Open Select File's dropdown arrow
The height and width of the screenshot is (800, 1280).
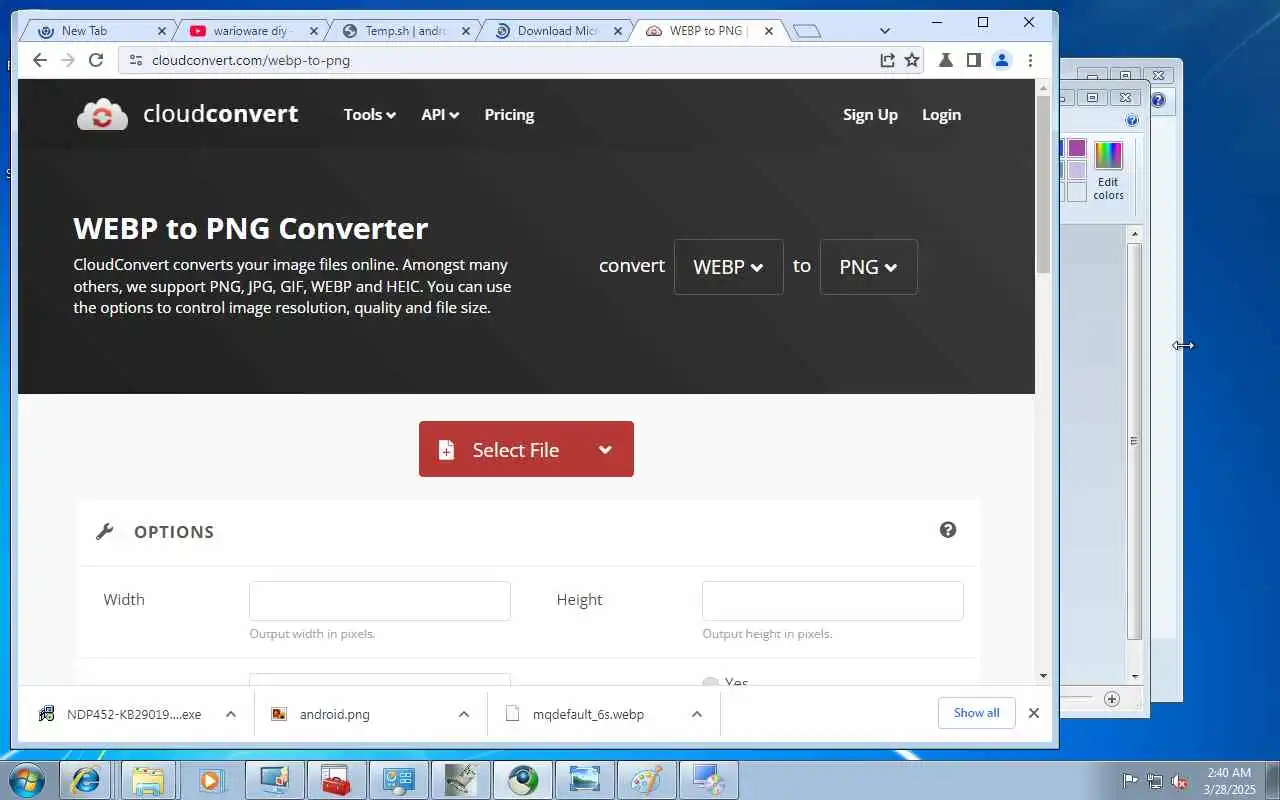pos(605,450)
